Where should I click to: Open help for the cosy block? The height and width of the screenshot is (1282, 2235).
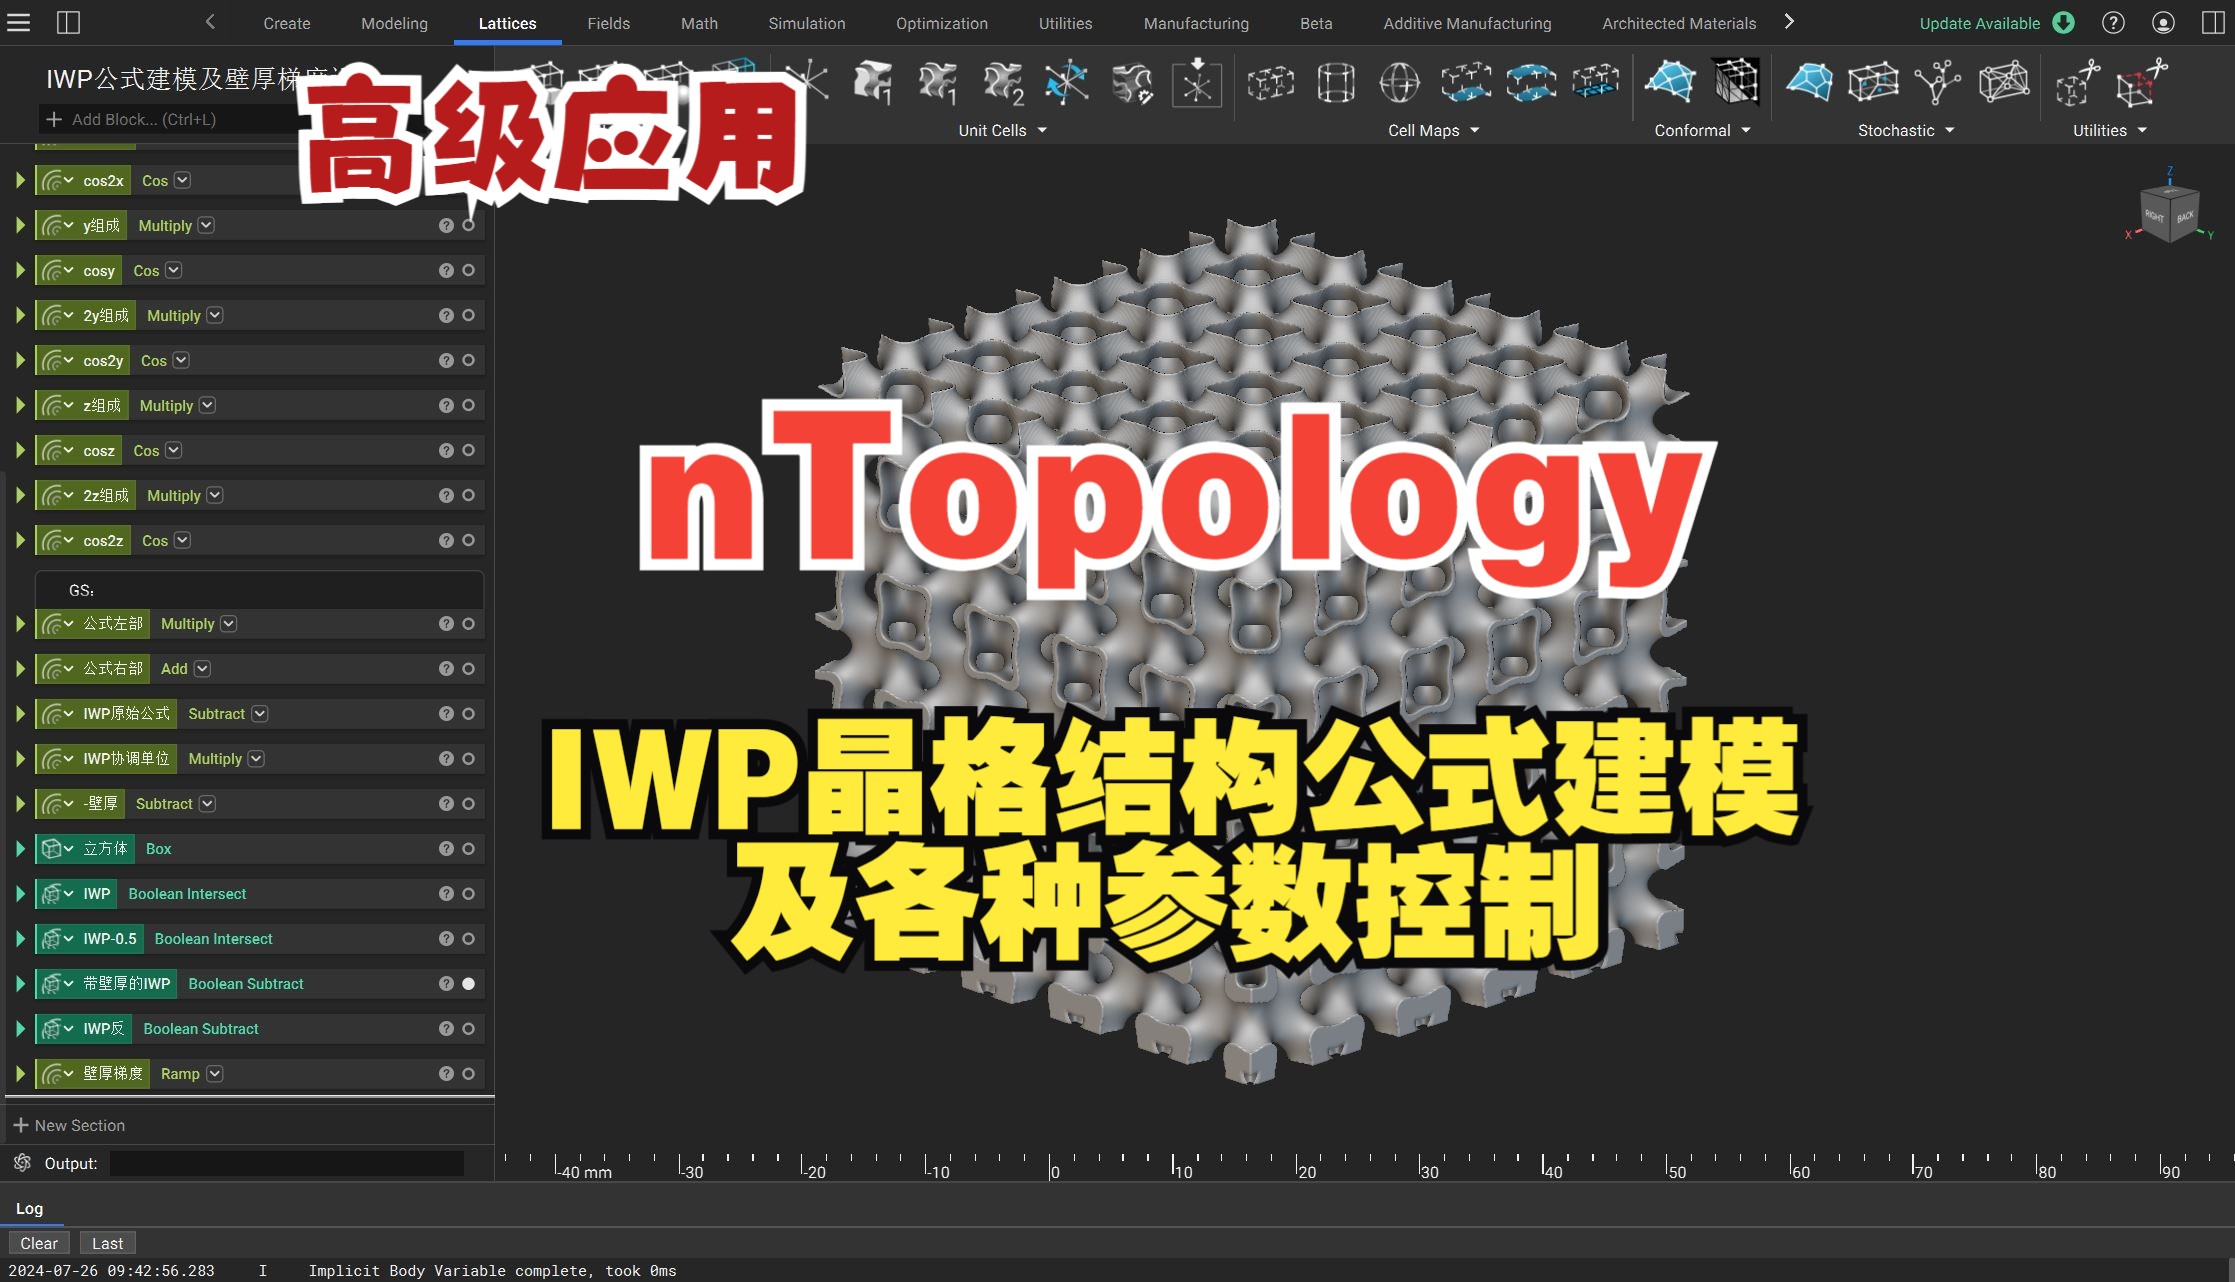pyautogui.click(x=446, y=271)
